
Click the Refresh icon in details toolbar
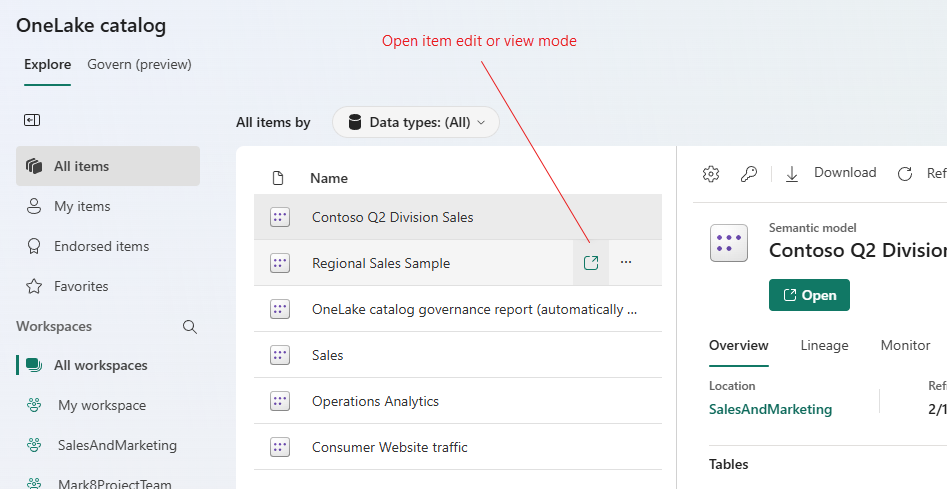(x=905, y=173)
